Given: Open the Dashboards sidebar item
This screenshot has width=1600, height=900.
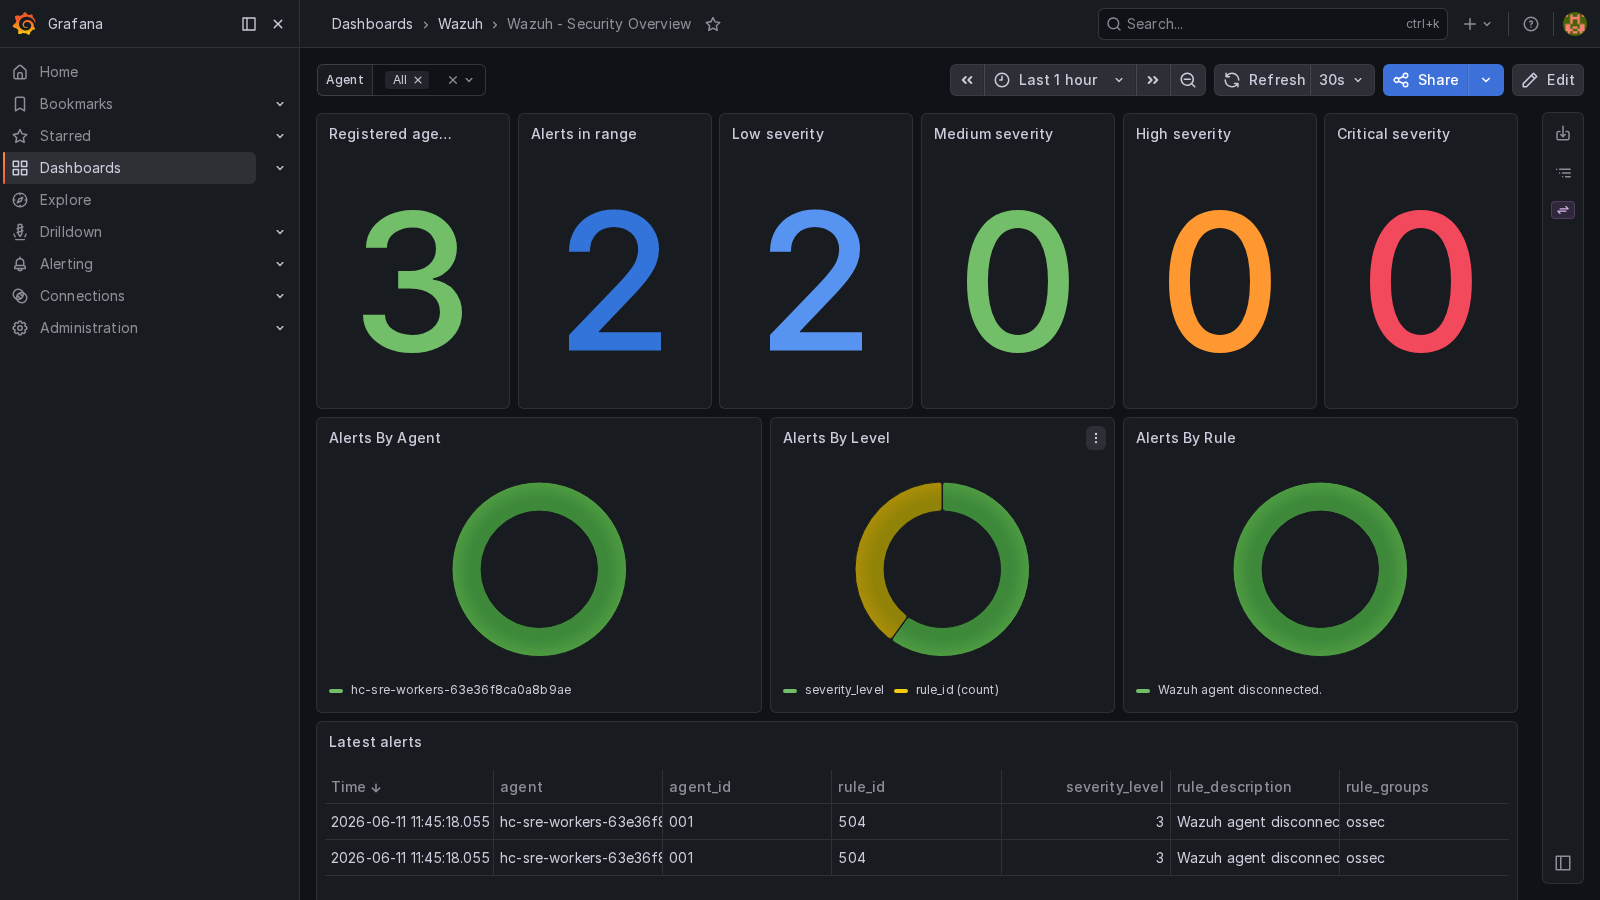Looking at the screenshot, I should coord(130,168).
